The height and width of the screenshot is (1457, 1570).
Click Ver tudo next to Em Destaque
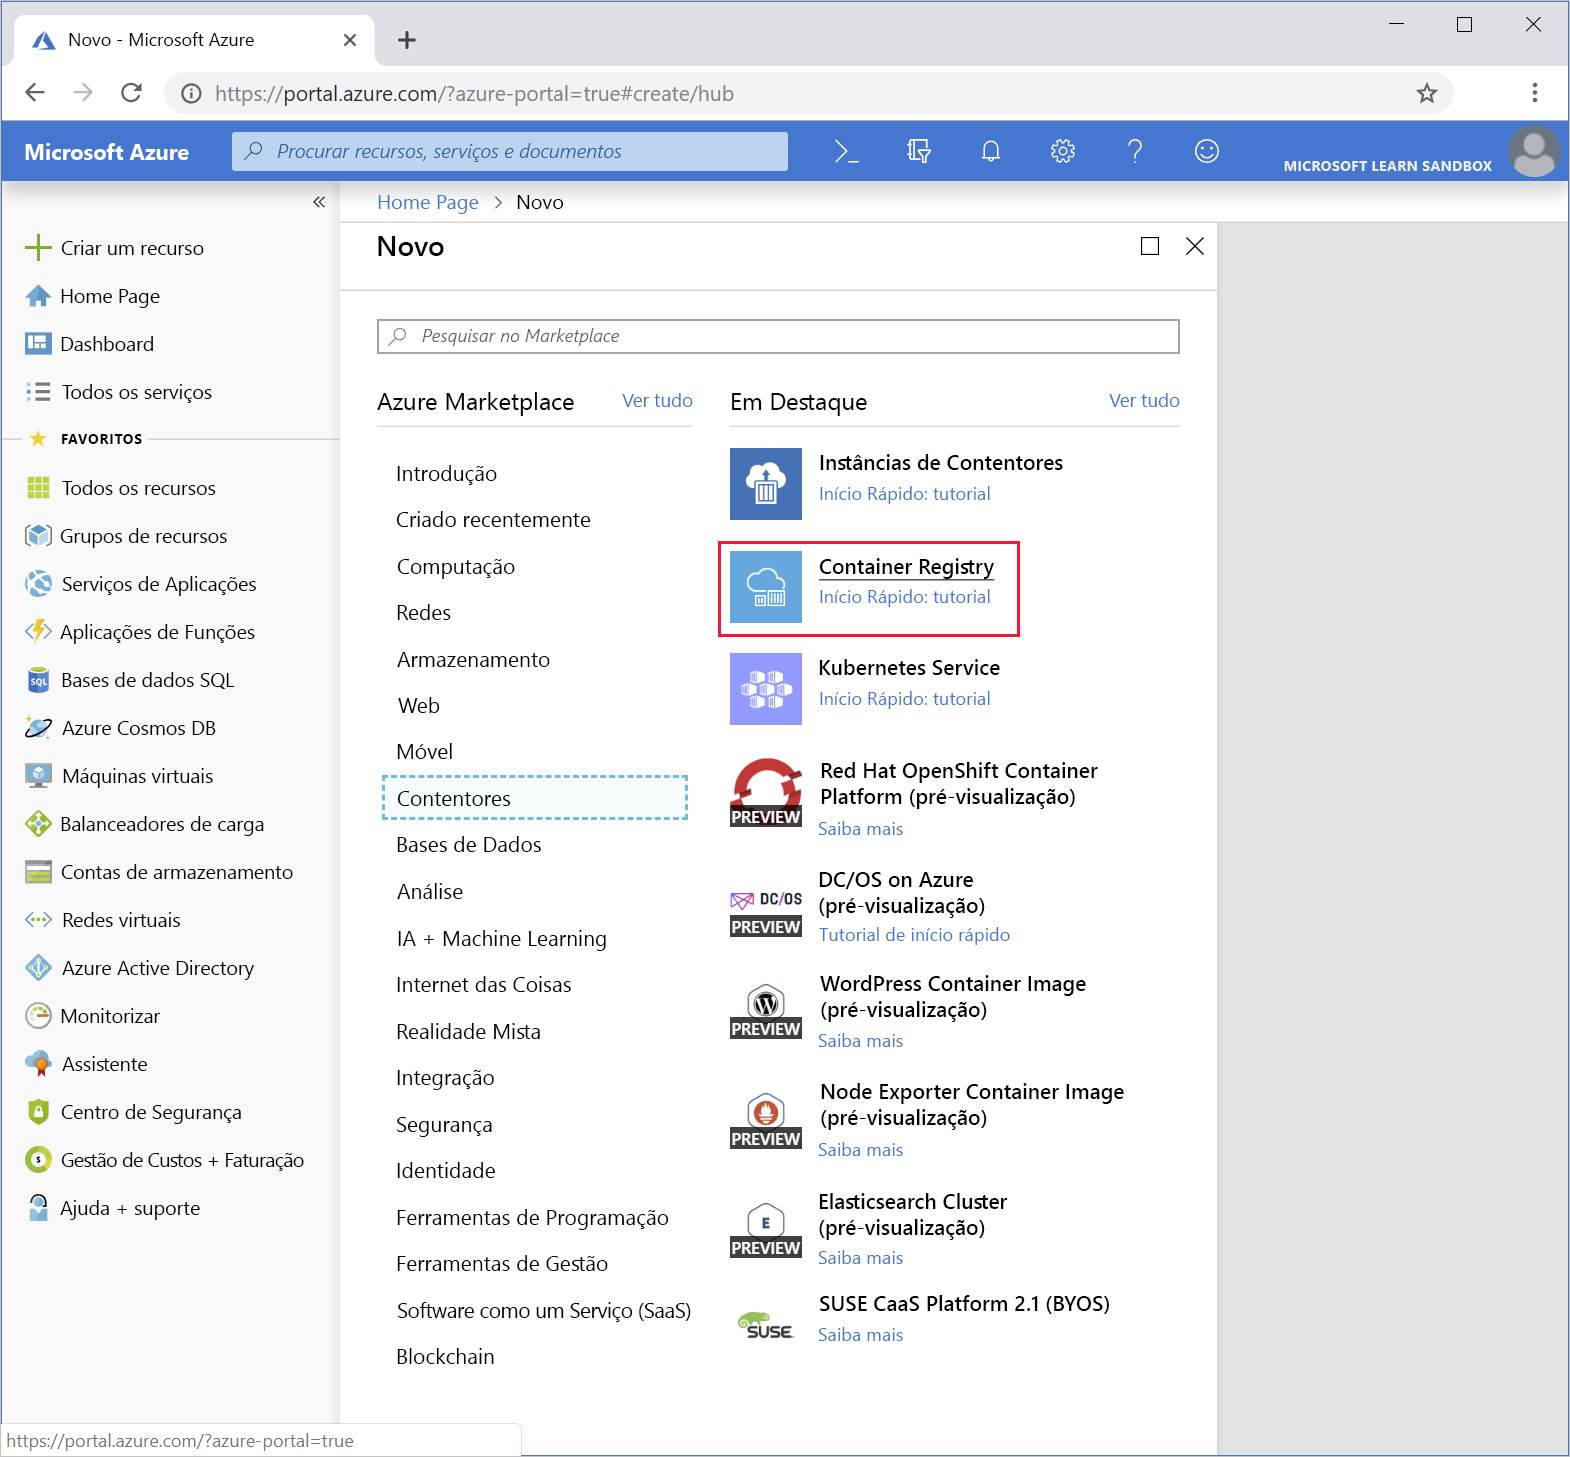pos(1144,400)
